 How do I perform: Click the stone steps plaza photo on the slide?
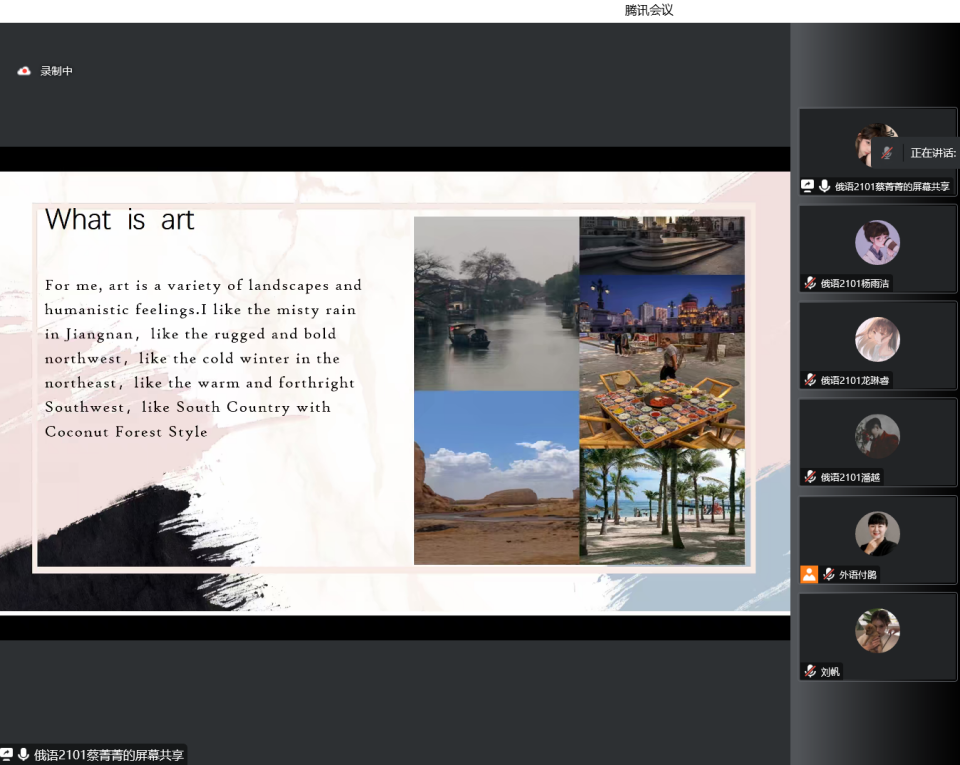tap(662, 245)
